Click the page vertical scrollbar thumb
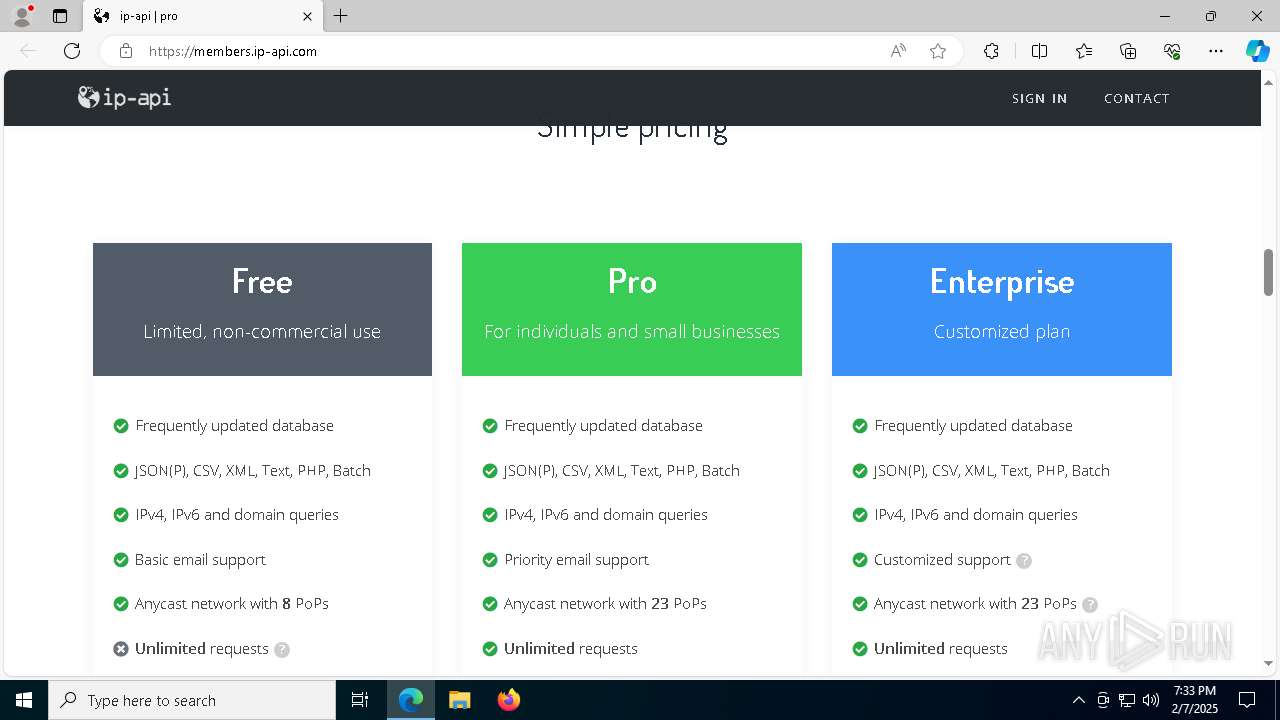The image size is (1280, 720). [1269, 272]
